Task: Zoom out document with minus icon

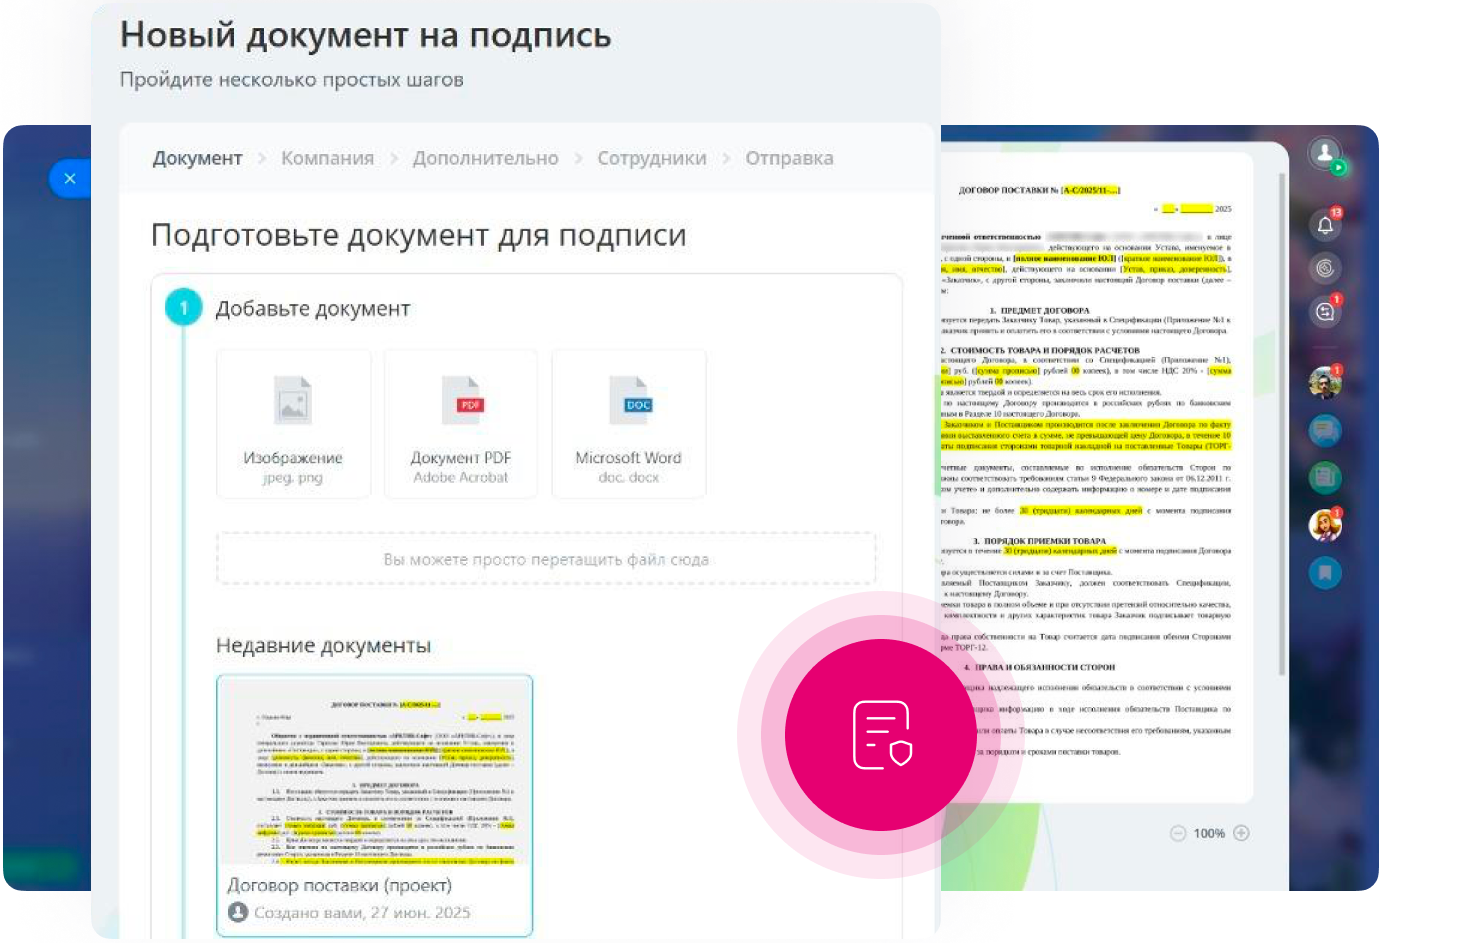Action: click(x=1177, y=833)
